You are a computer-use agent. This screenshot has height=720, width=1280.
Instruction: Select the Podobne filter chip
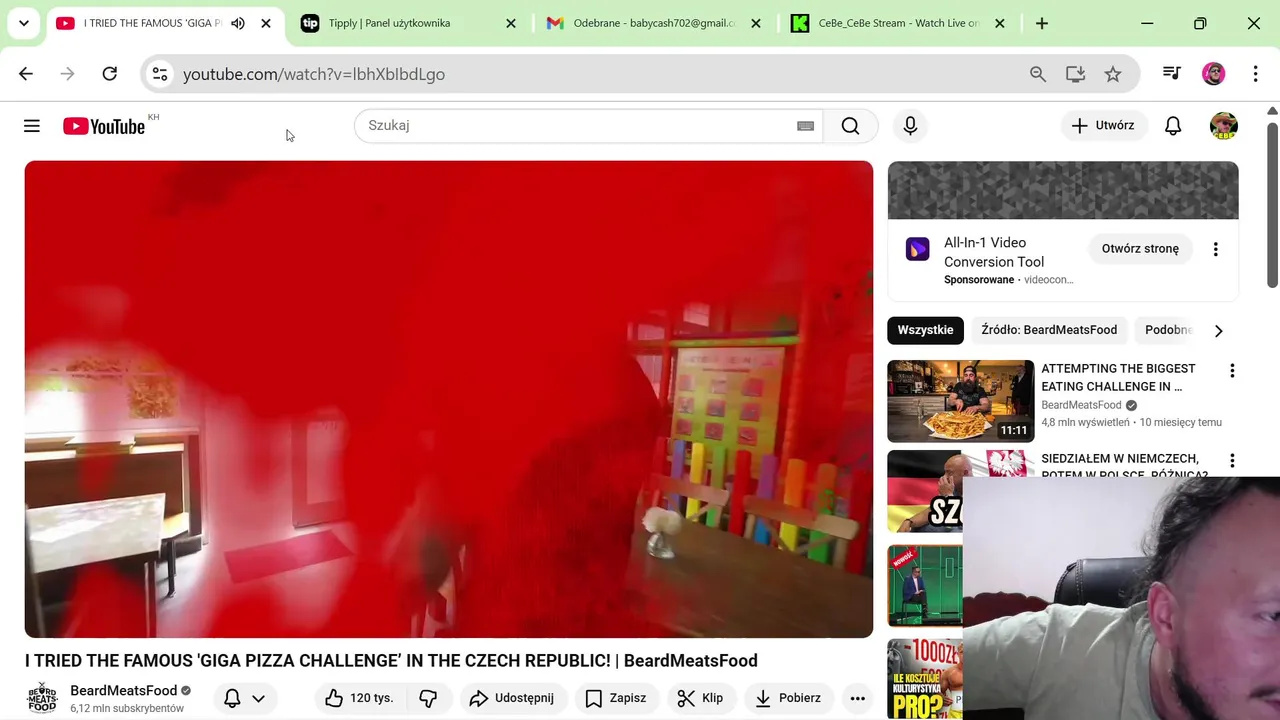[x=1168, y=330]
